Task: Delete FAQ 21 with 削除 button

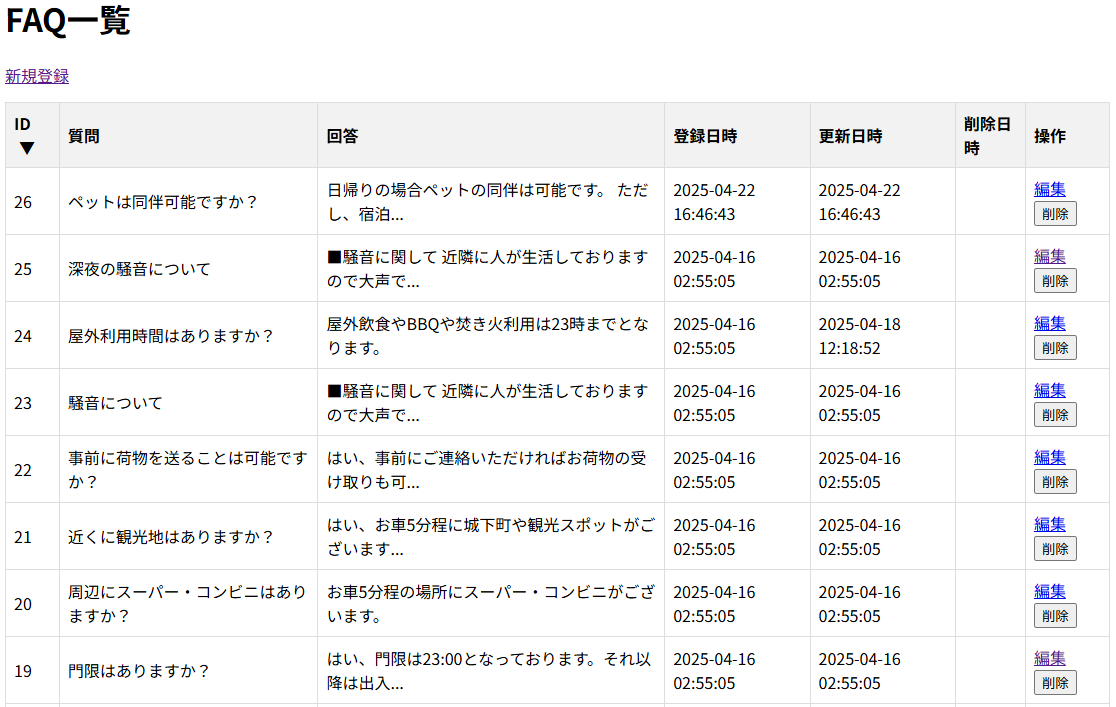Action: [1055, 548]
